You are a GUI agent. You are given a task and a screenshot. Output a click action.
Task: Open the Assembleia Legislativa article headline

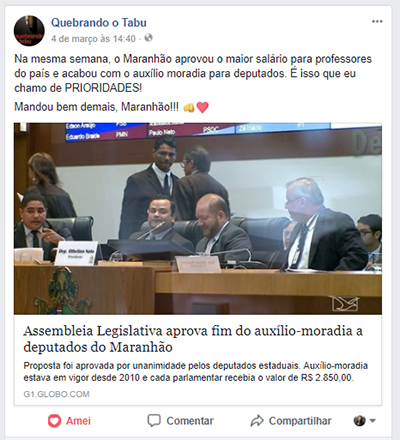click(193, 339)
